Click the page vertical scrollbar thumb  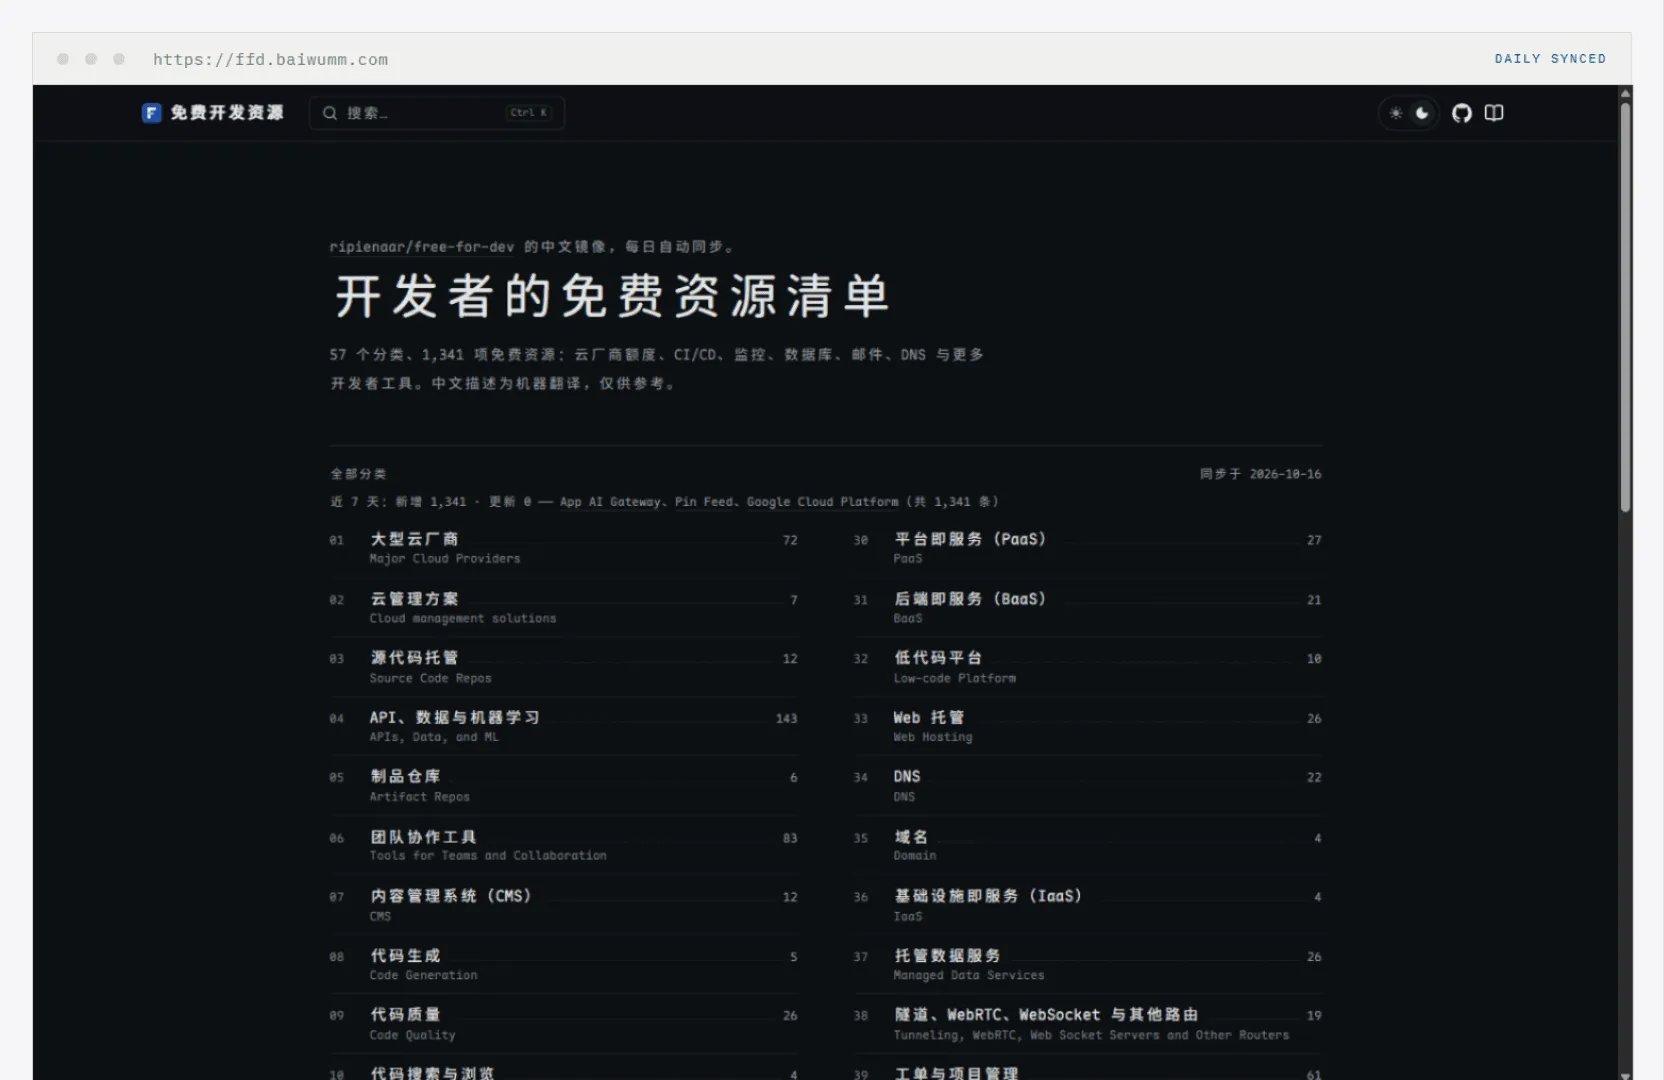[x=1625, y=305]
